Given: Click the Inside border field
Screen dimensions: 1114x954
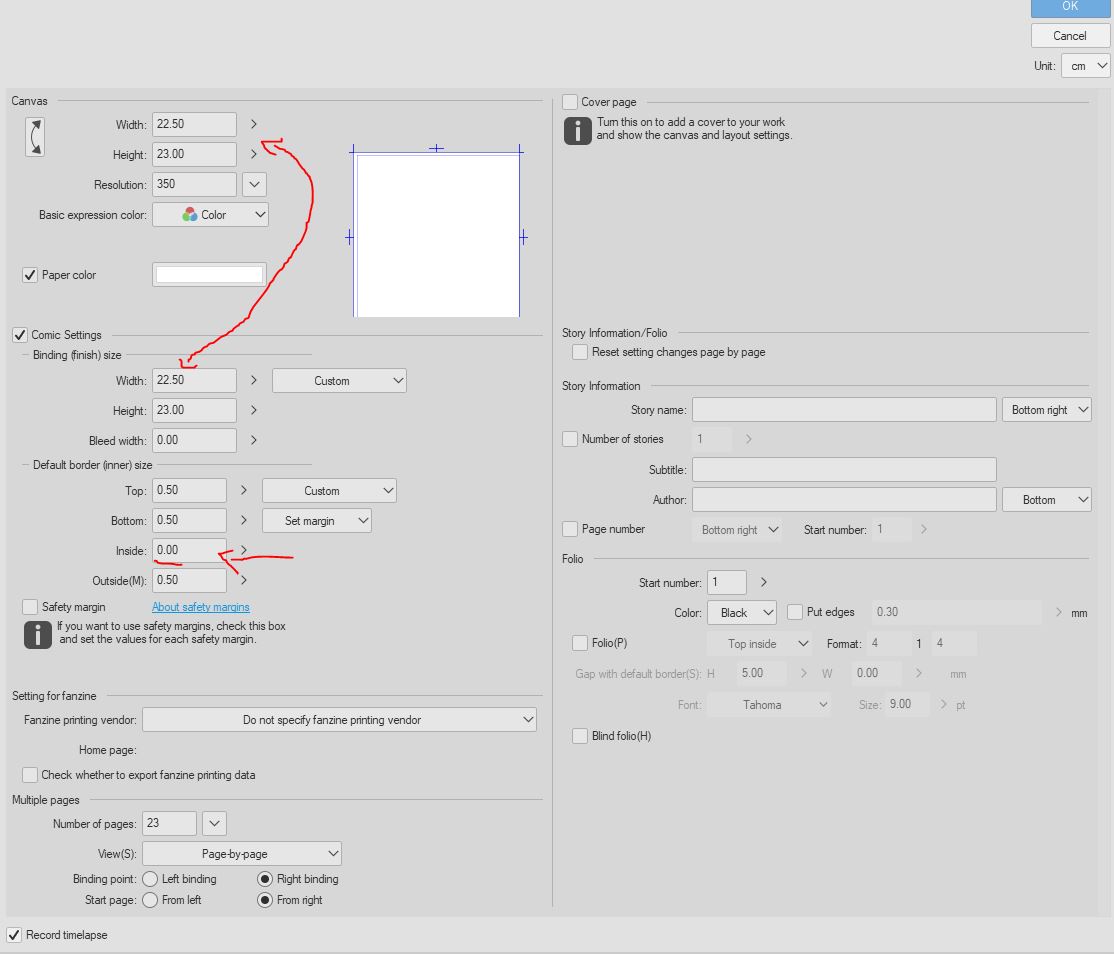Looking at the screenshot, I should (189, 550).
